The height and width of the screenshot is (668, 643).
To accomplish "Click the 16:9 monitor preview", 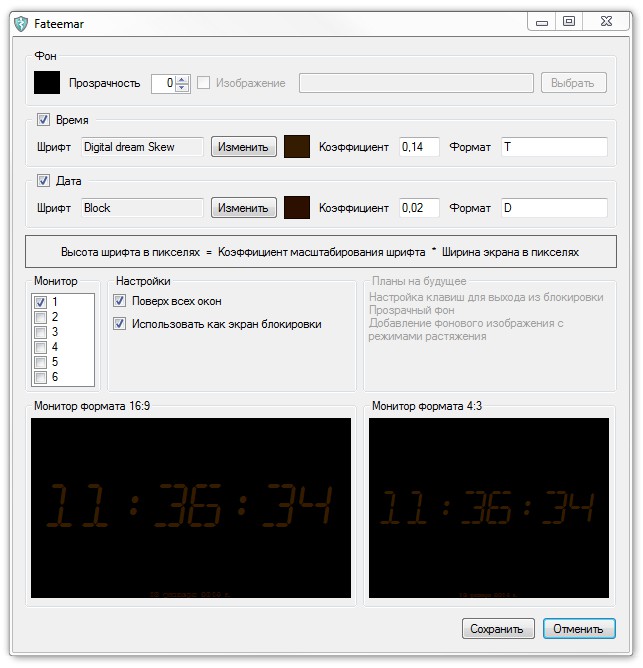I will point(191,508).
